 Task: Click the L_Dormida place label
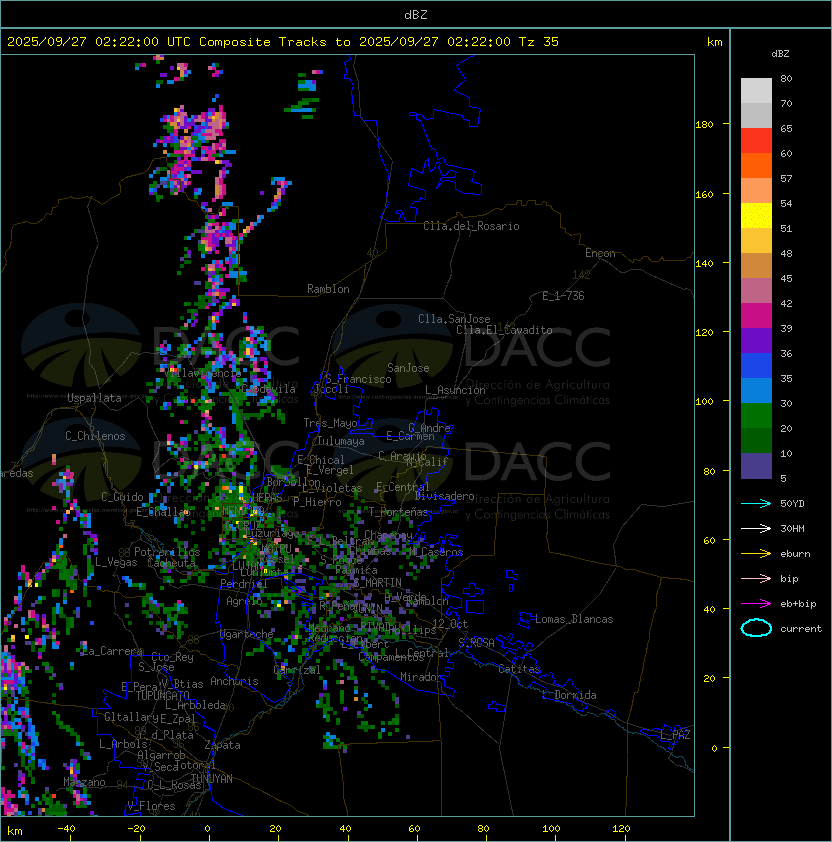(569, 695)
